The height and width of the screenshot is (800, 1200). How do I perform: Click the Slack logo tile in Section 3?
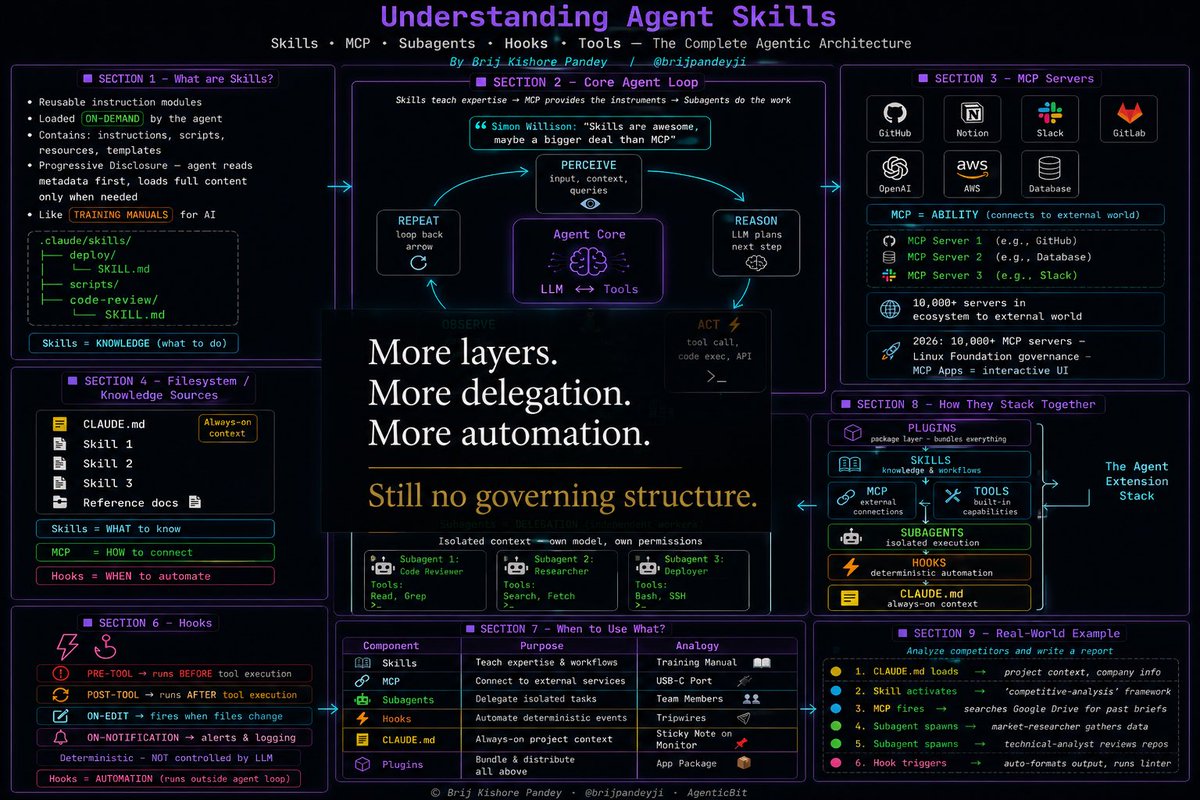[x=1049, y=119]
